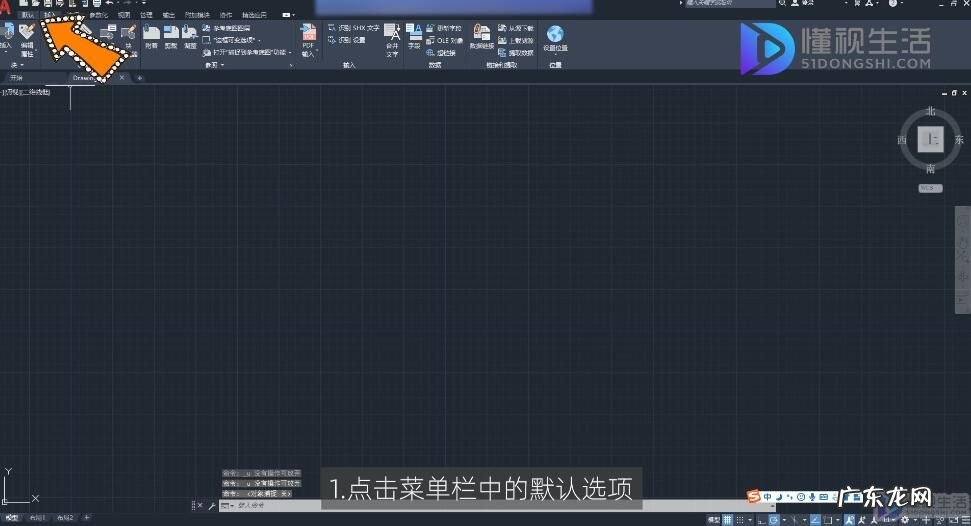
Task: Close the Drawing document tab
Action: pyautogui.click(x=122, y=77)
